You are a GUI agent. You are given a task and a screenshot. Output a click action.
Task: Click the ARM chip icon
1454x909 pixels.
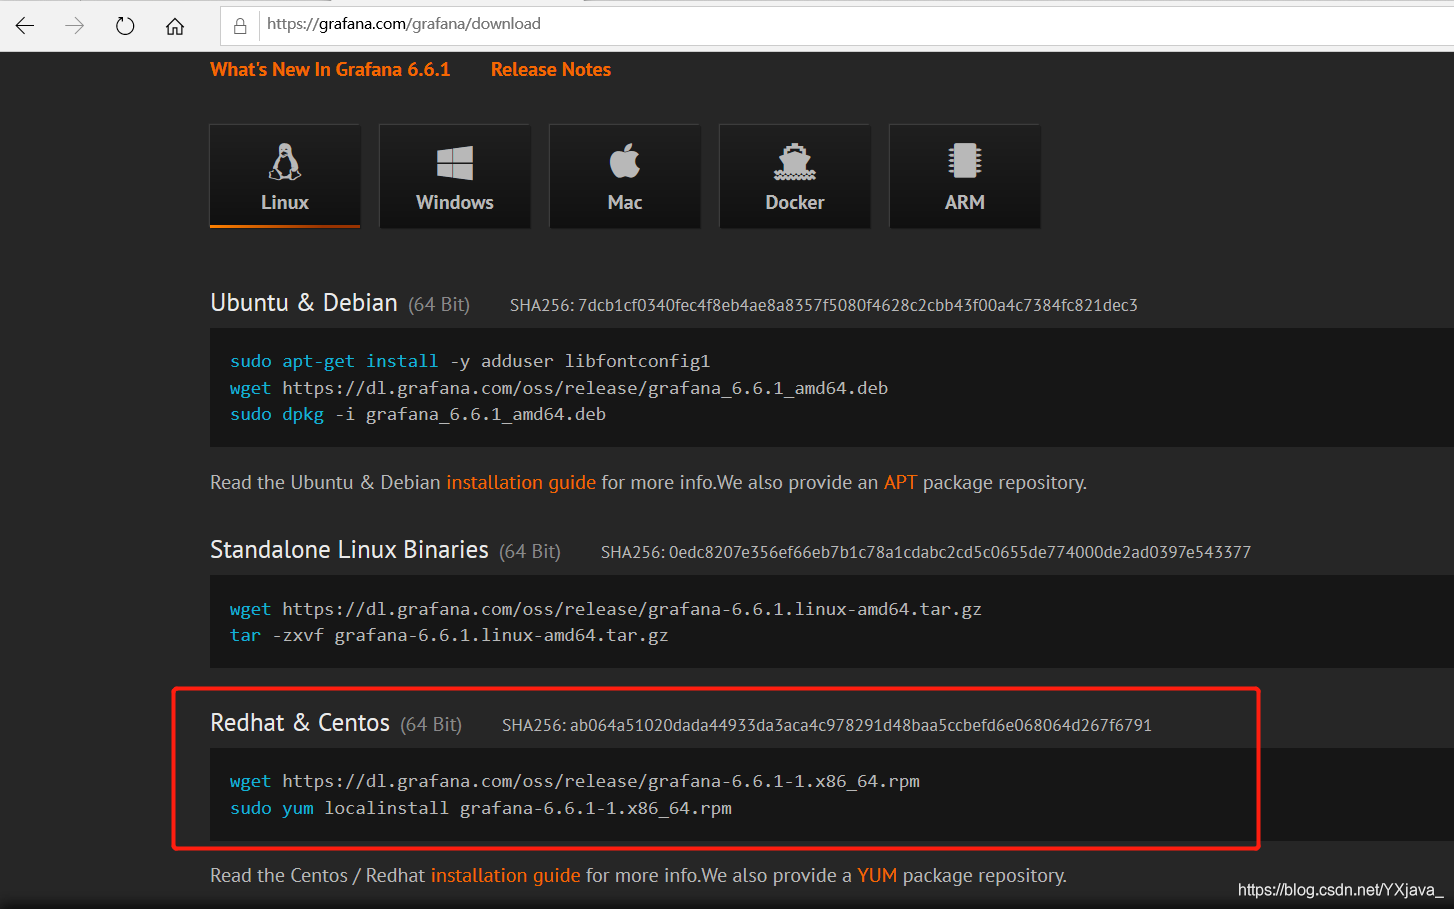point(965,161)
